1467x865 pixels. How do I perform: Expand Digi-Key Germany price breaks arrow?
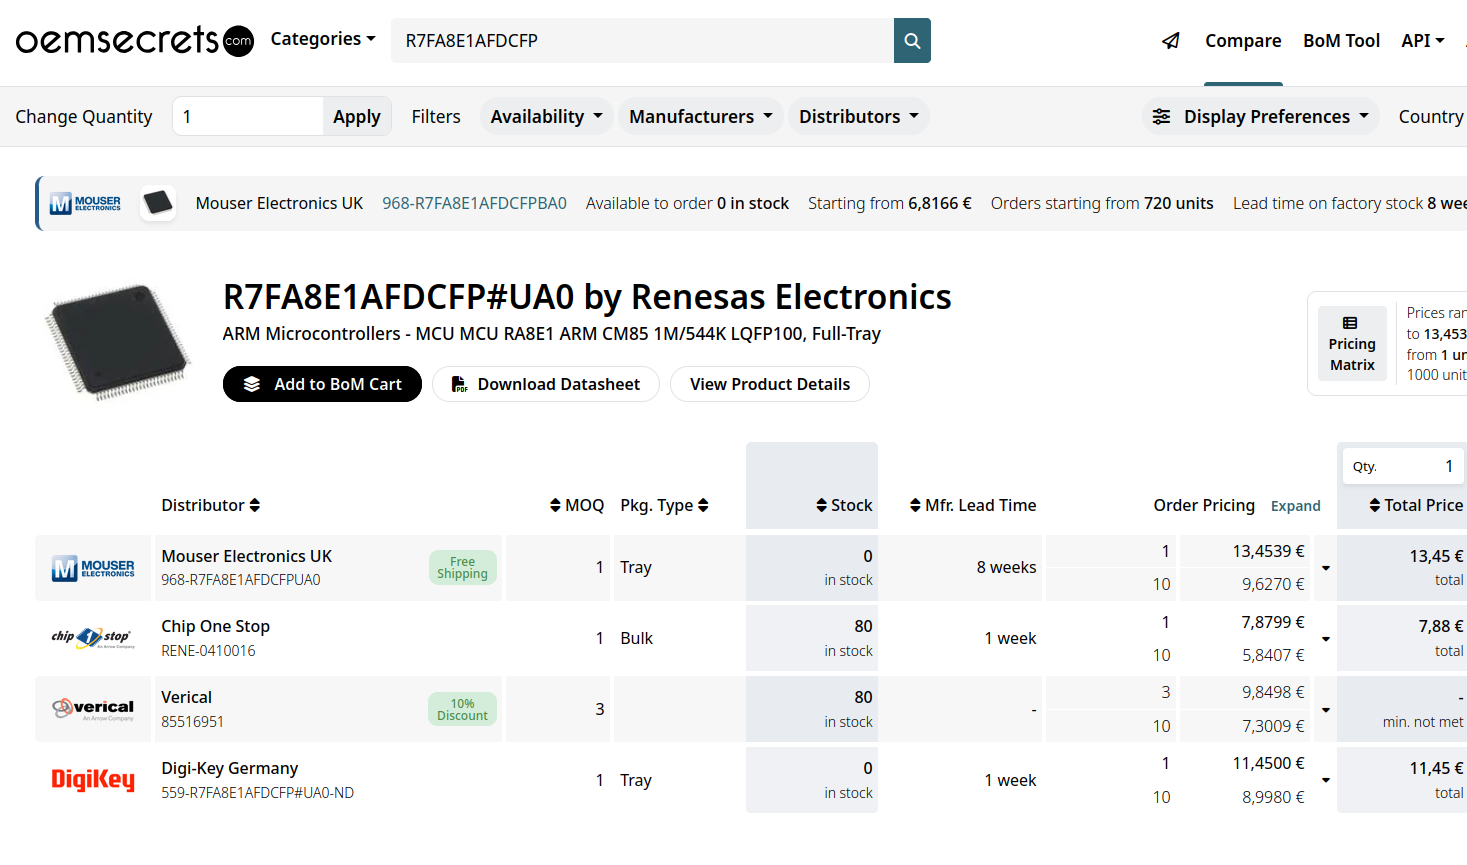tap(1326, 780)
